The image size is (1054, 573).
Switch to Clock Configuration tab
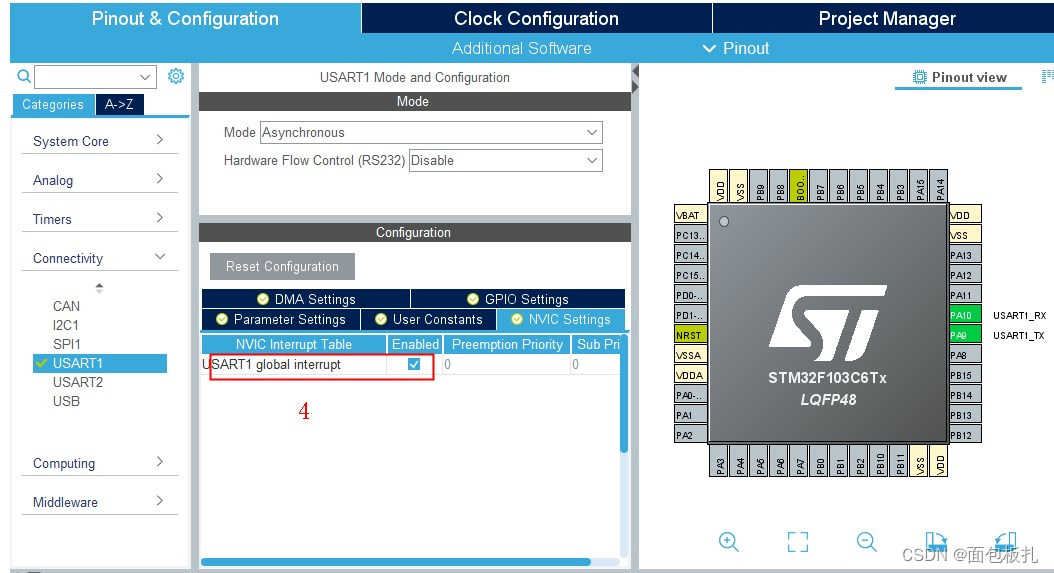[536, 18]
